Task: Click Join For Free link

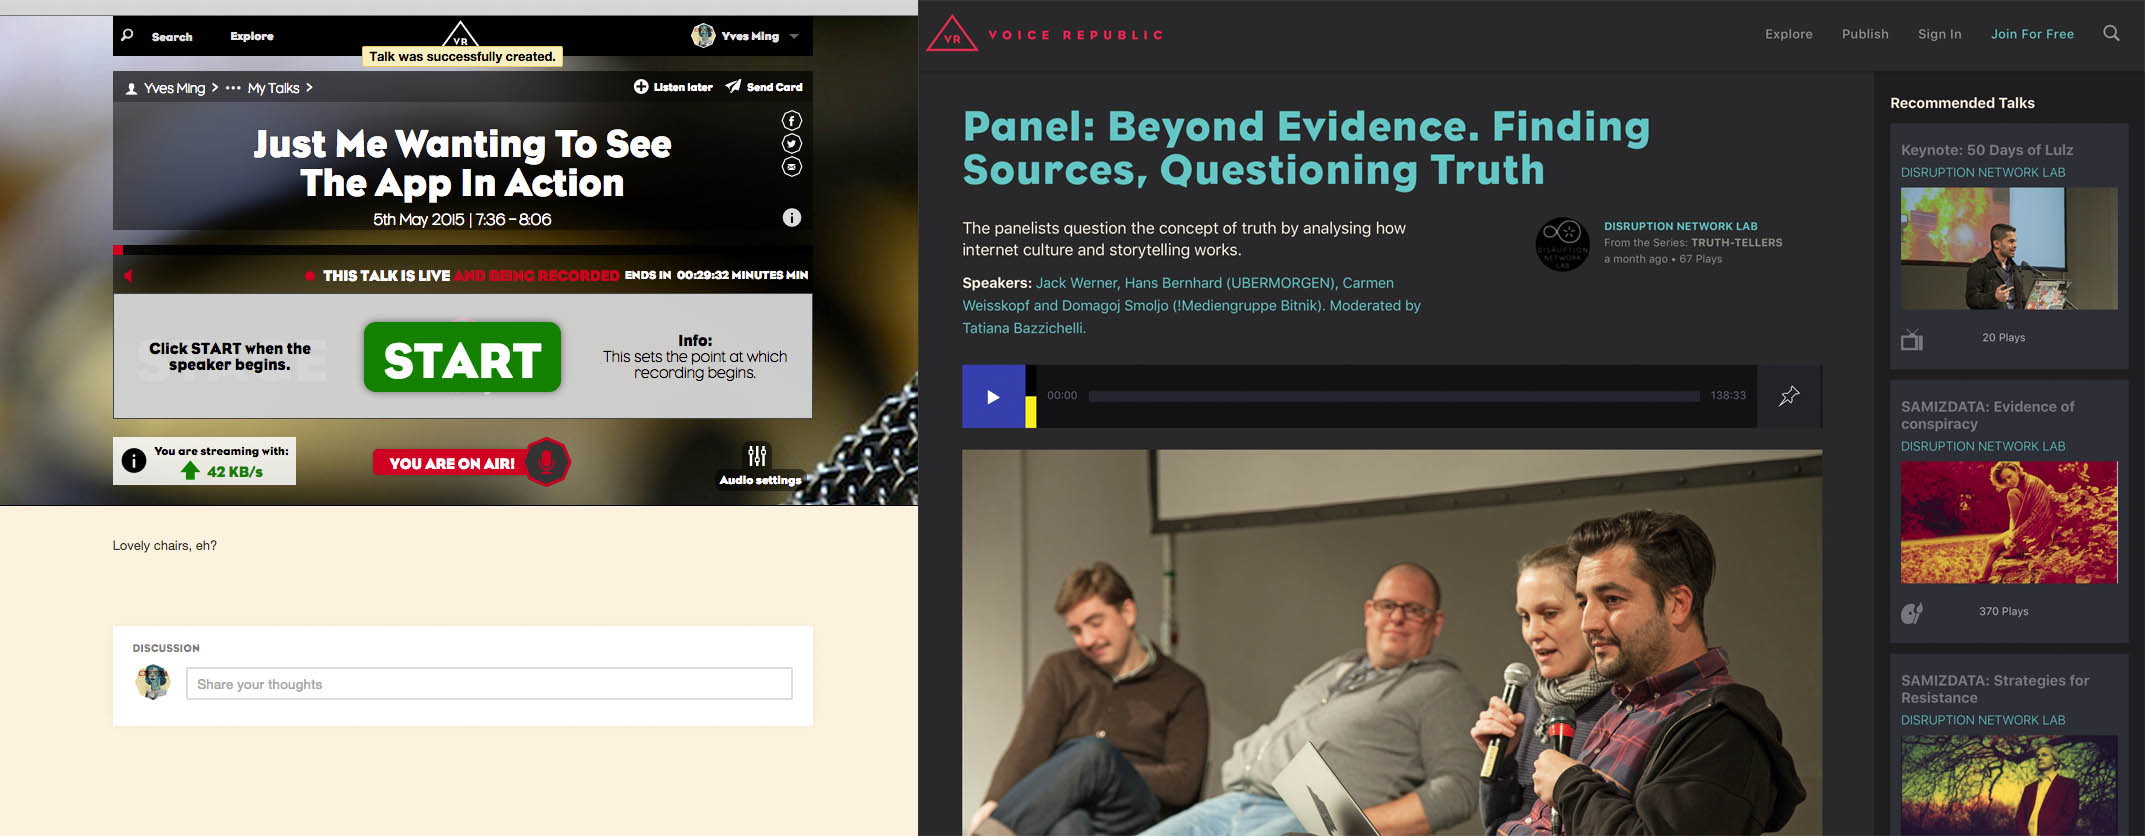Action: pos(2032,34)
